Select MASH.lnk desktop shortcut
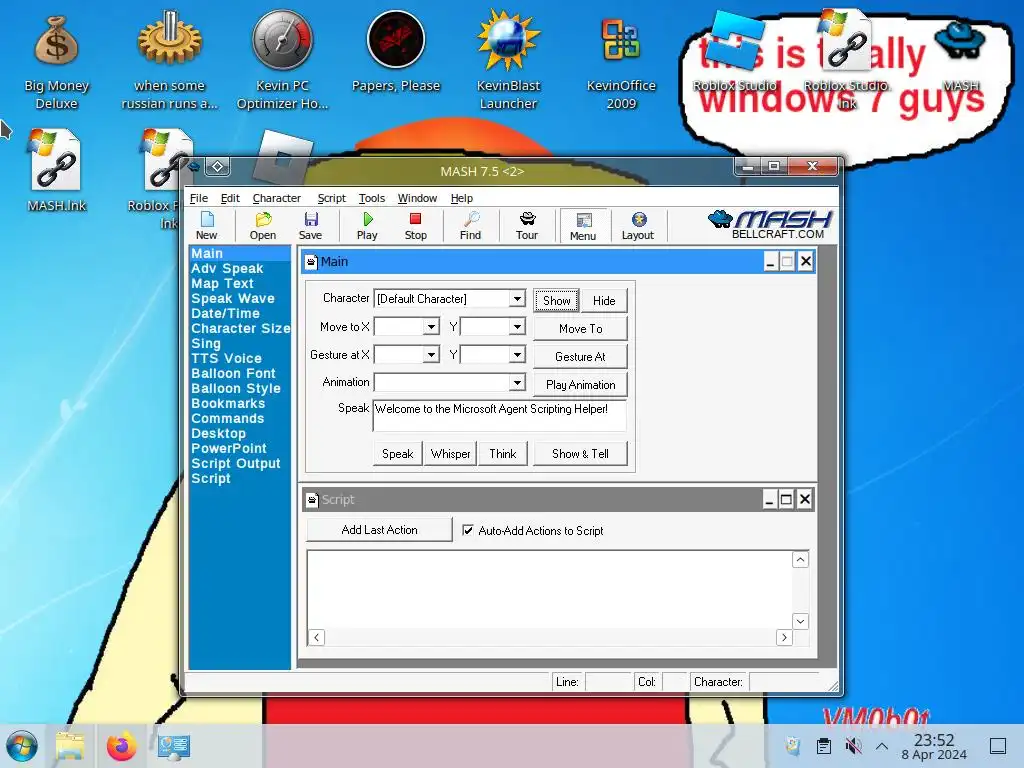This screenshot has height=768, width=1024. [x=56, y=171]
